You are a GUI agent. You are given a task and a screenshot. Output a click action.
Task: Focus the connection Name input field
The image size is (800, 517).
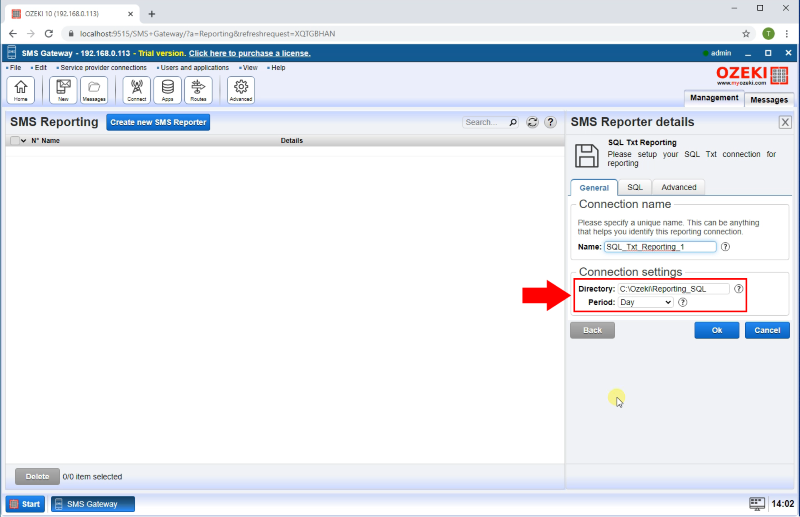(x=660, y=247)
